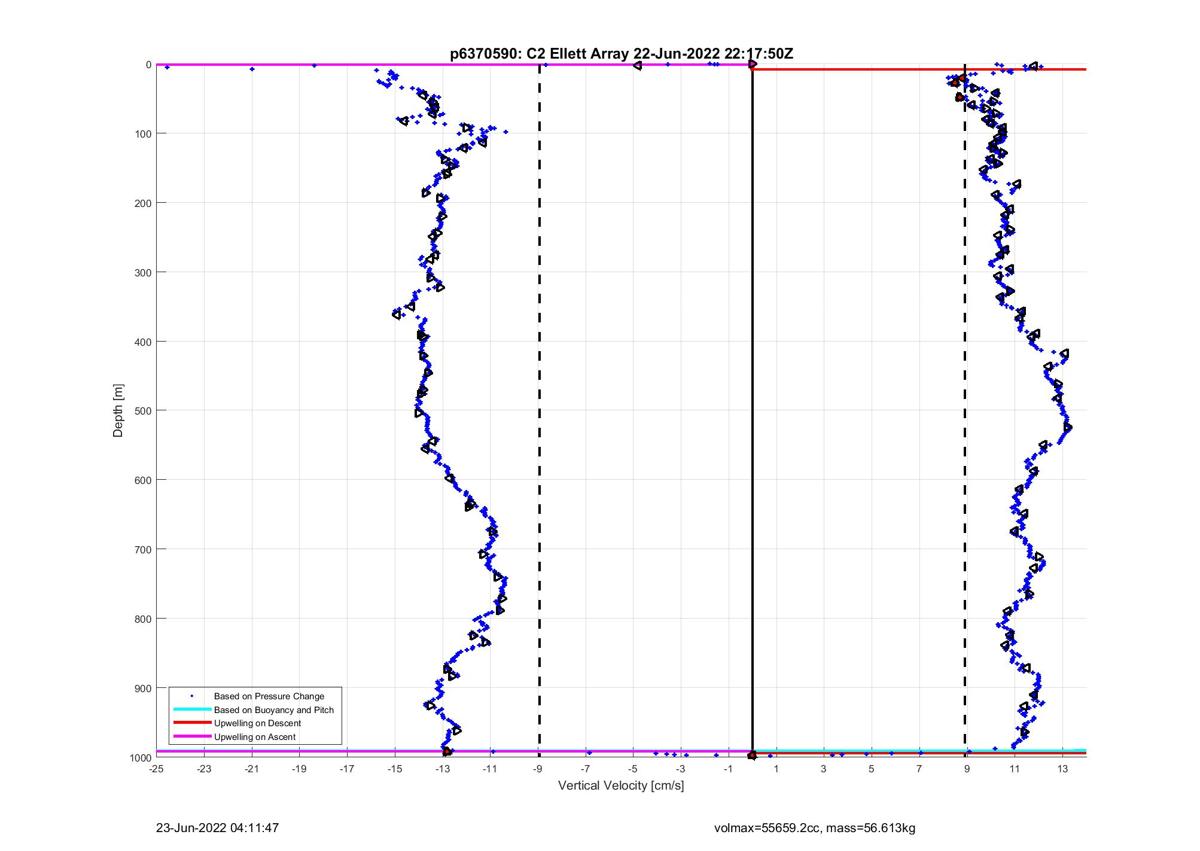
Task: Select the 'Upwelling on Ascent' legend entry
Action: [x=255, y=737]
